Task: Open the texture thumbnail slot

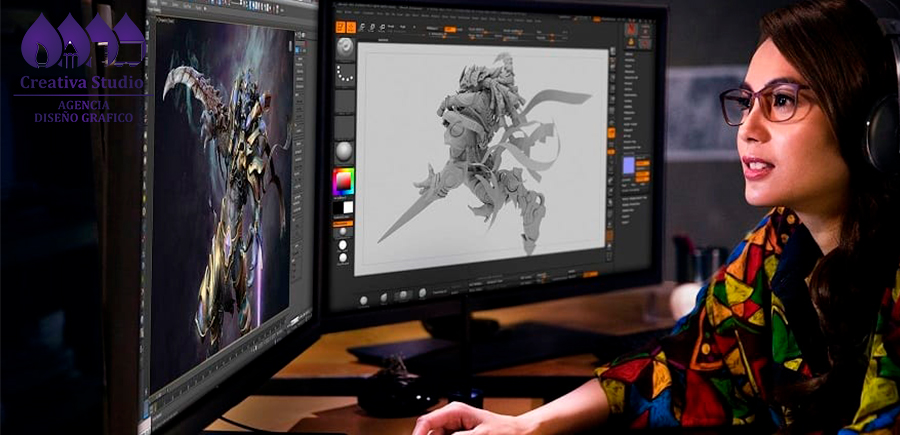Action: (344, 127)
